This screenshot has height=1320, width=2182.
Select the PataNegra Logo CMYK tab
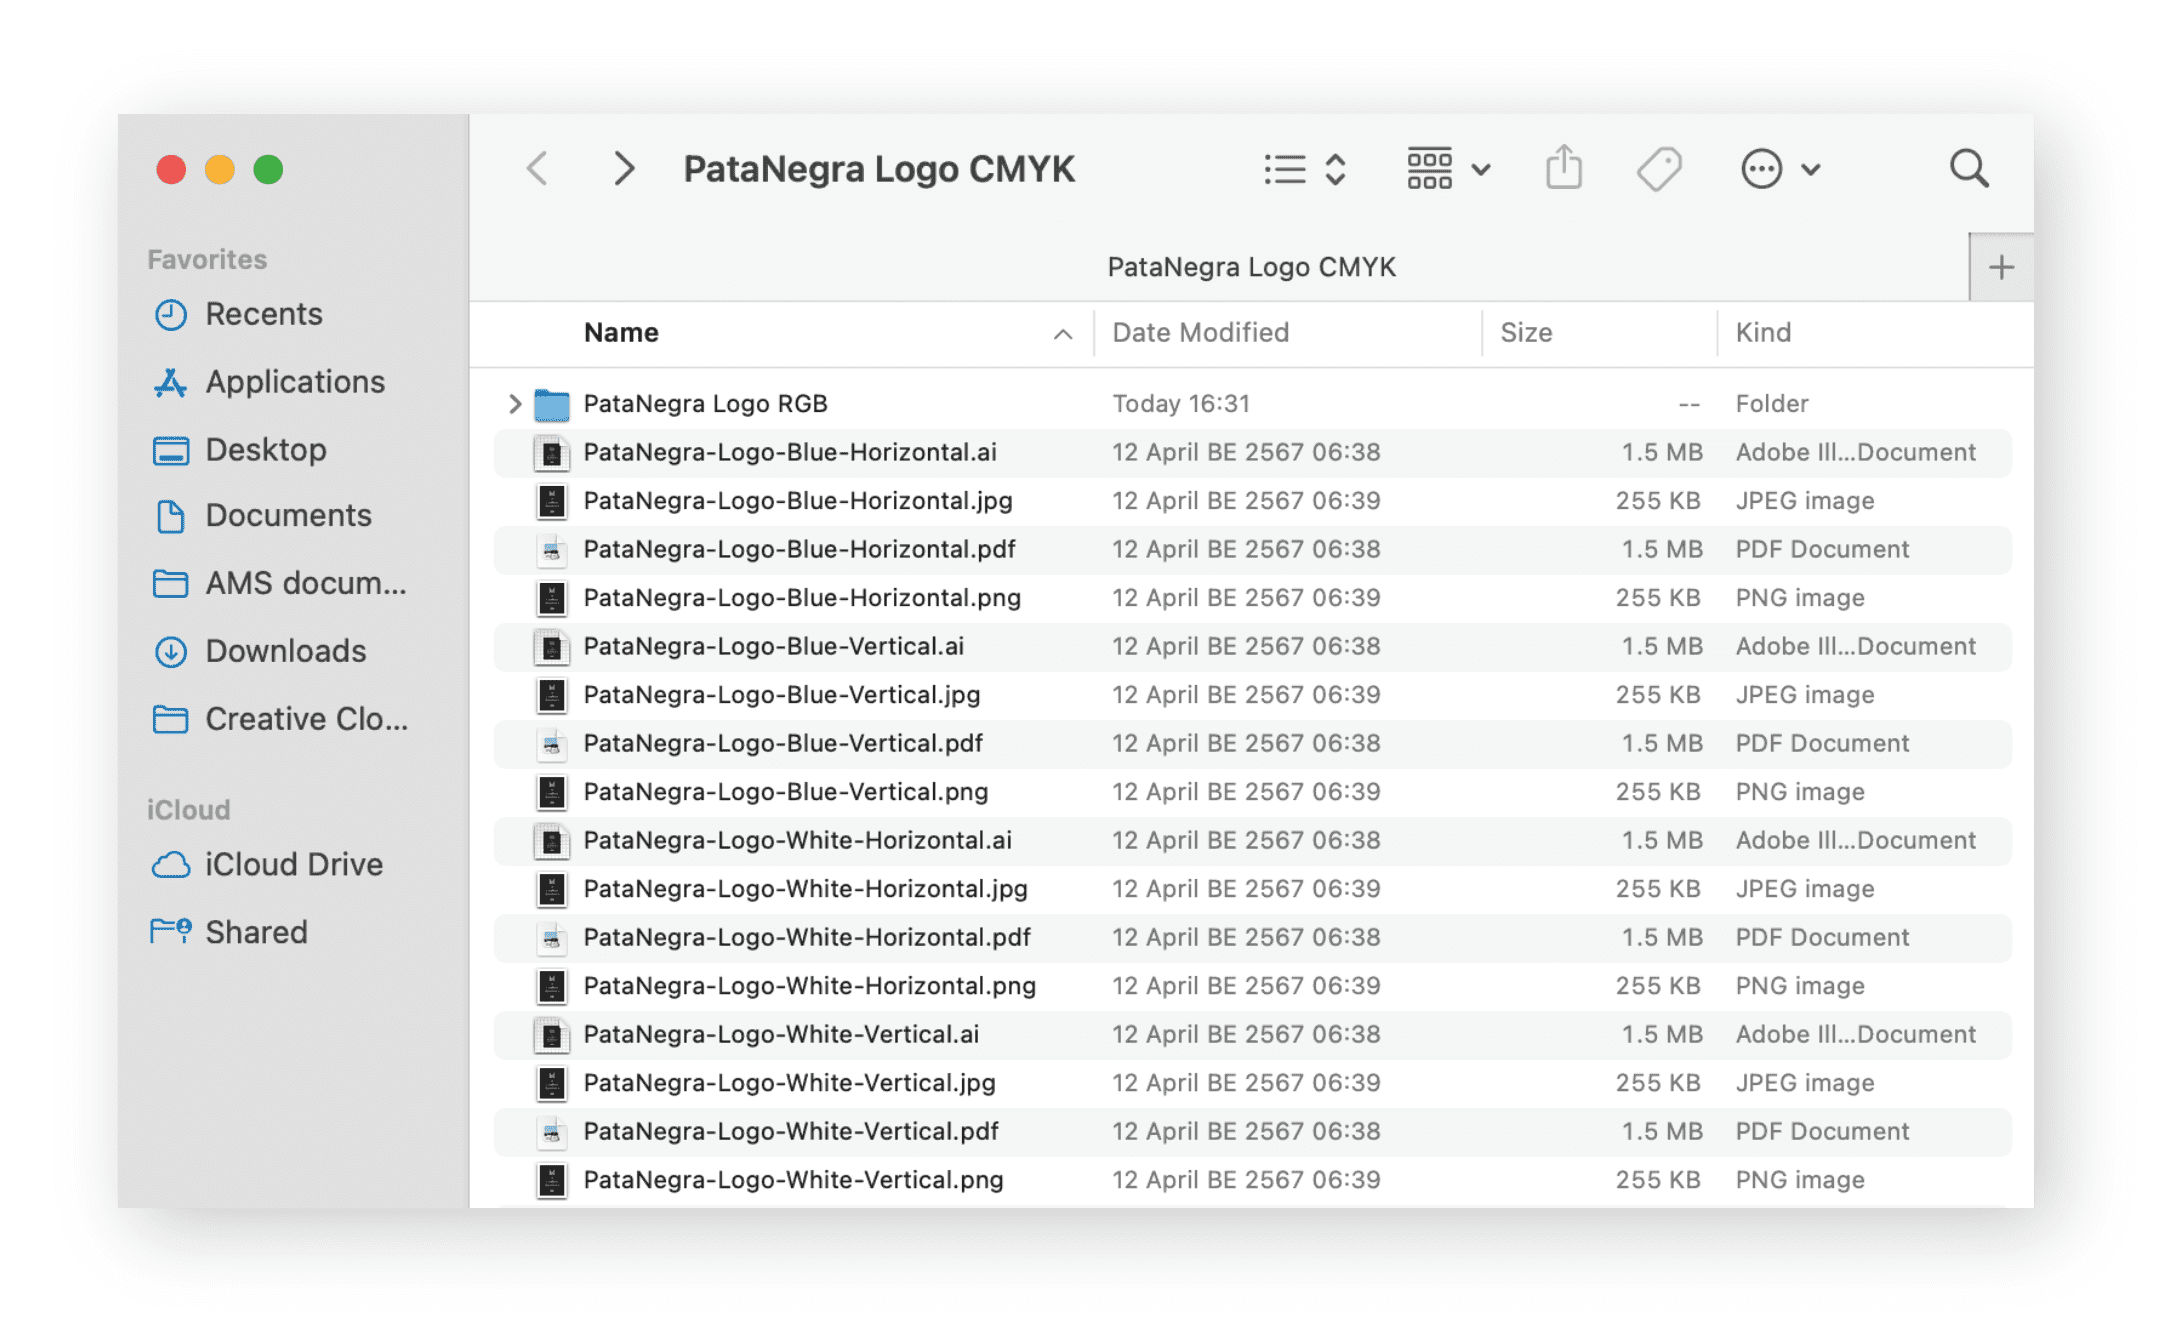coord(1250,267)
